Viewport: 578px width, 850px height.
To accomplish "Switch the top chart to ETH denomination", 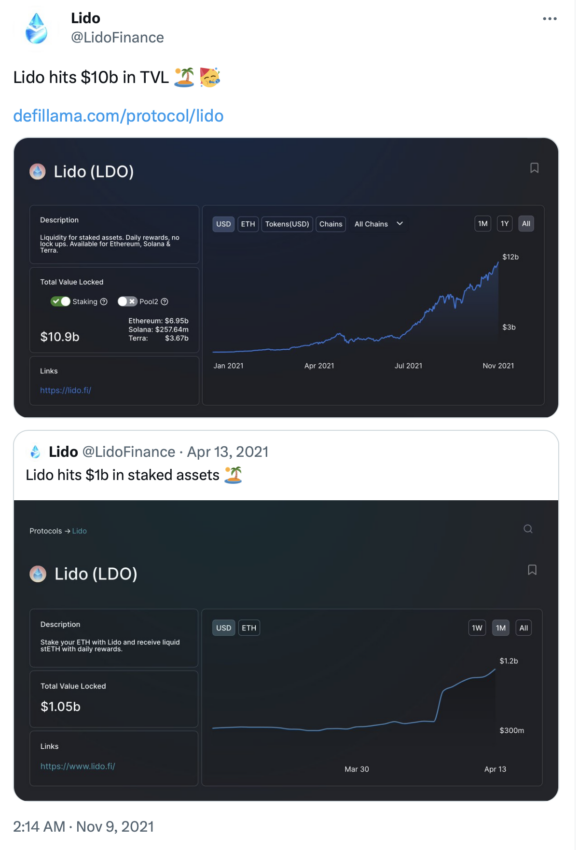I will tap(248, 224).
